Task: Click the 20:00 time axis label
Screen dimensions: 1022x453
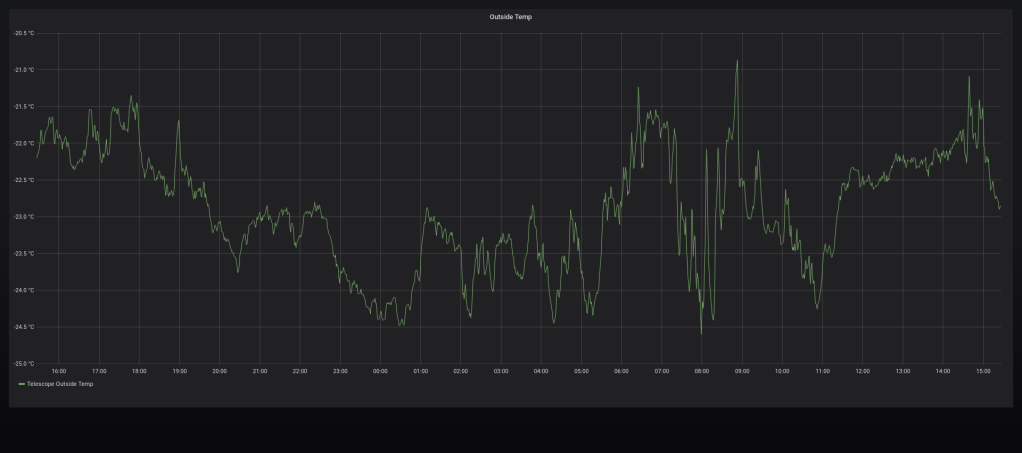Action: (x=219, y=371)
